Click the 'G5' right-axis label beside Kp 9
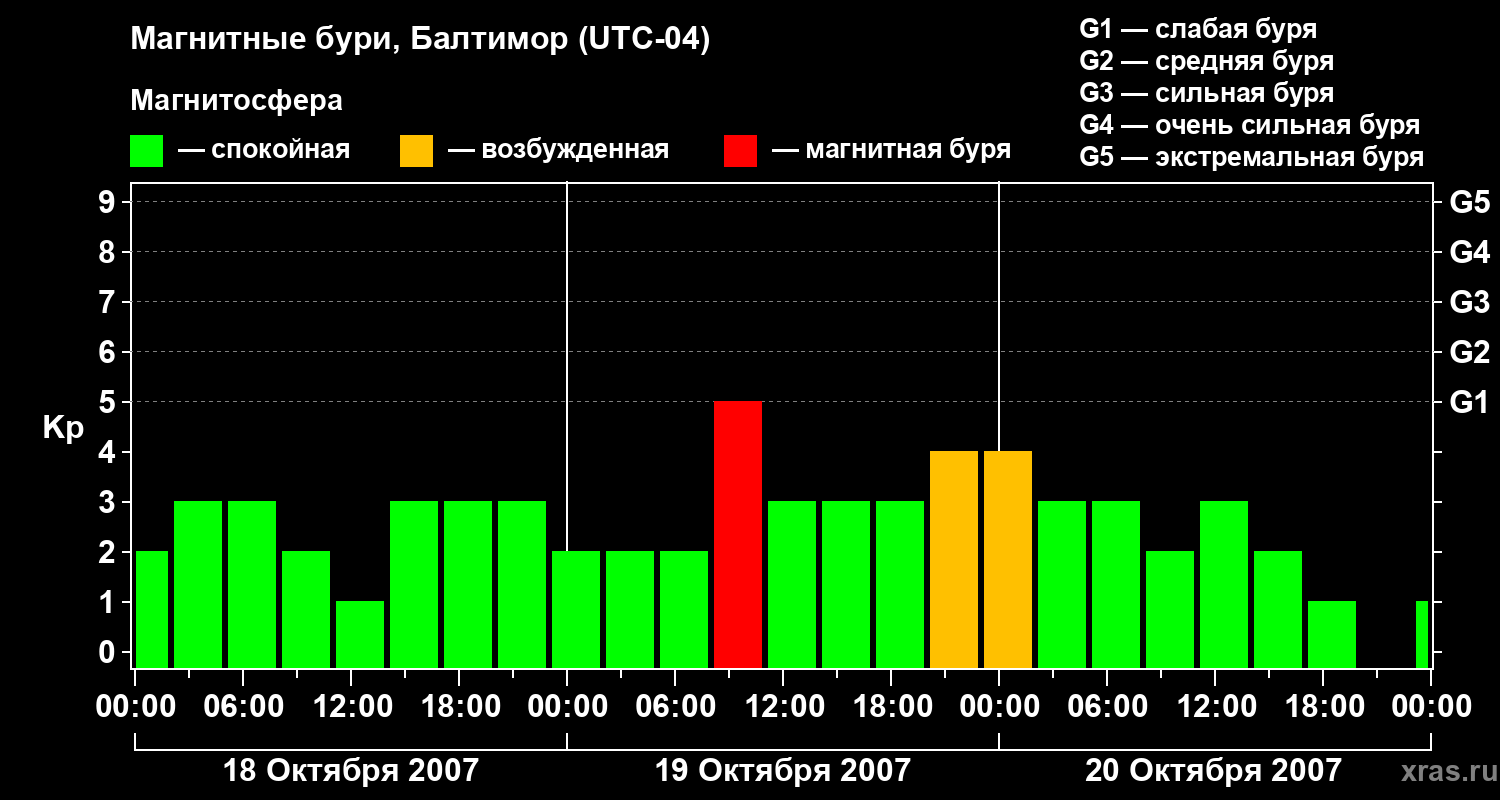Image resolution: width=1500 pixels, height=800 pixels. pos(1469,202)
